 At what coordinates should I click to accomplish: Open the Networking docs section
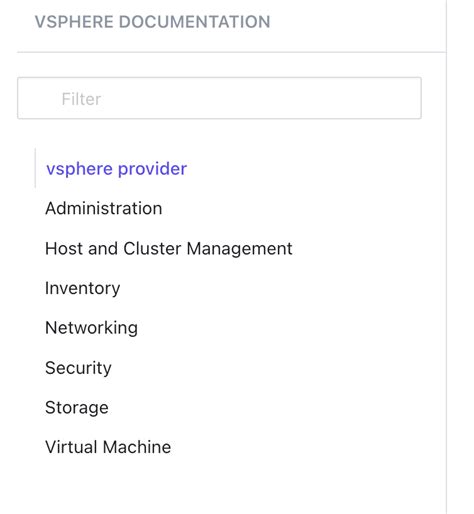point(91,328)
